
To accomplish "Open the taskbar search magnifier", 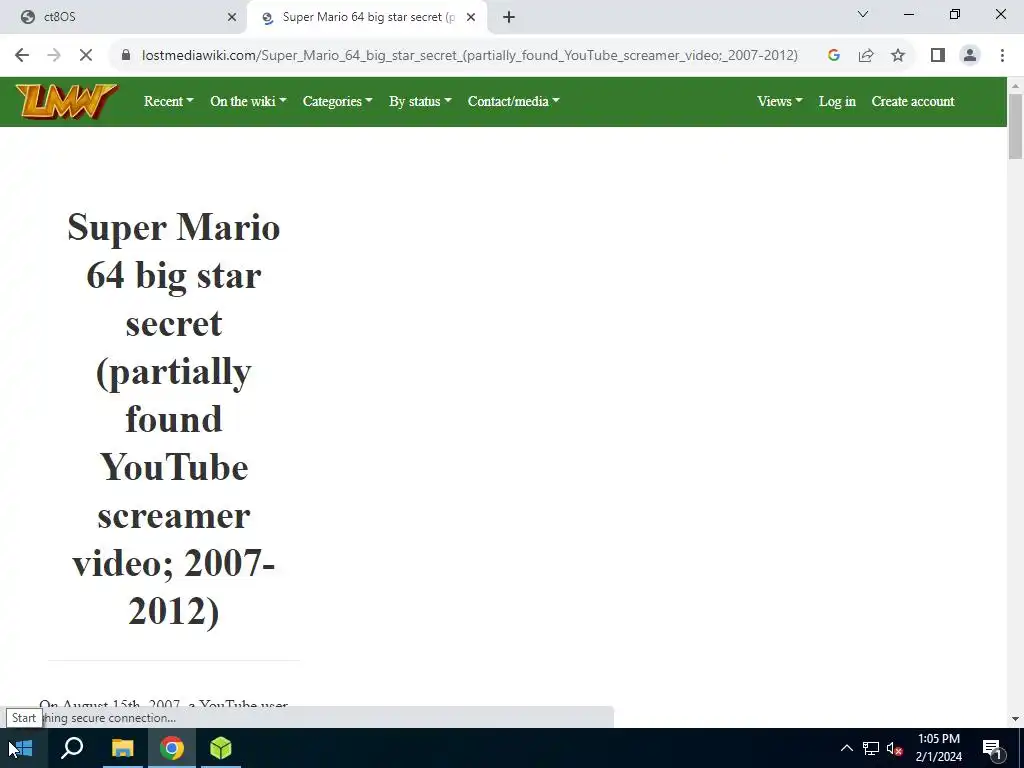I will (x=72, y=748).
